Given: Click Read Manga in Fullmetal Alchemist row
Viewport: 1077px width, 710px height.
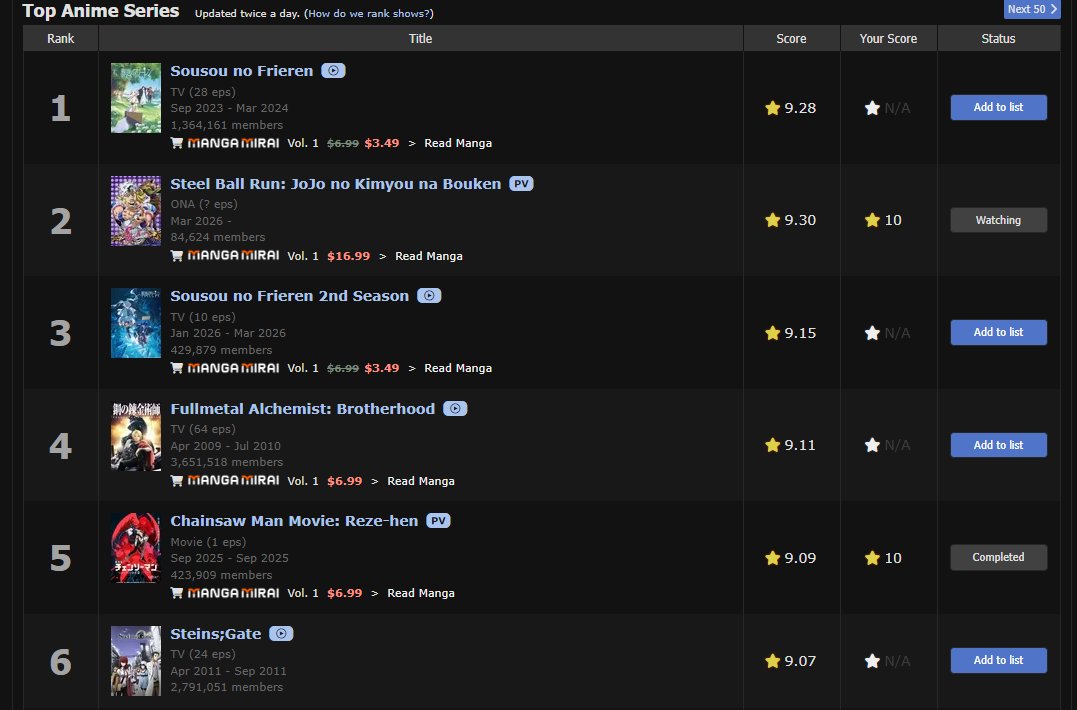Looking at the screenshot, I should (421, 481).
